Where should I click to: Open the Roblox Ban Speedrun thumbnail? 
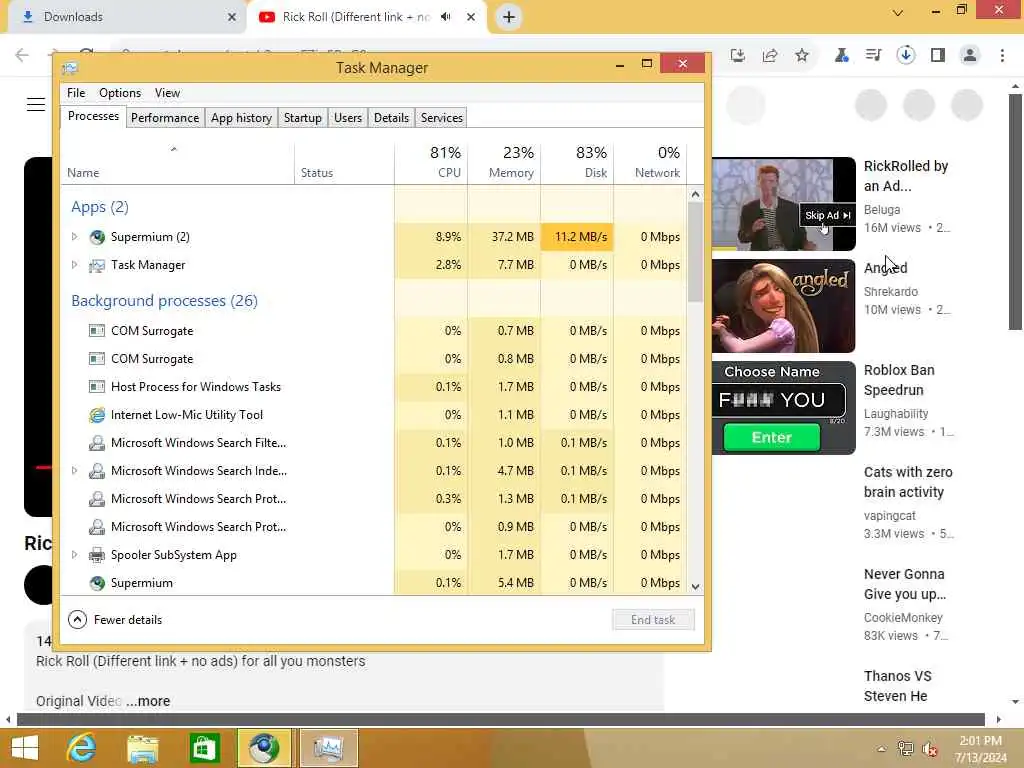click(784, 408)
